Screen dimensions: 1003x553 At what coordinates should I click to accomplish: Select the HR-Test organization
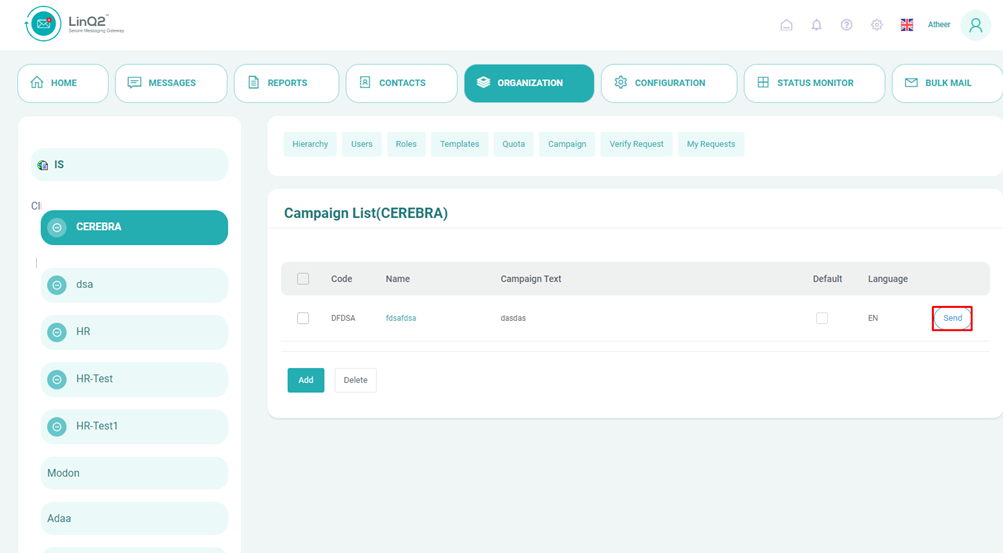[134, 380]
